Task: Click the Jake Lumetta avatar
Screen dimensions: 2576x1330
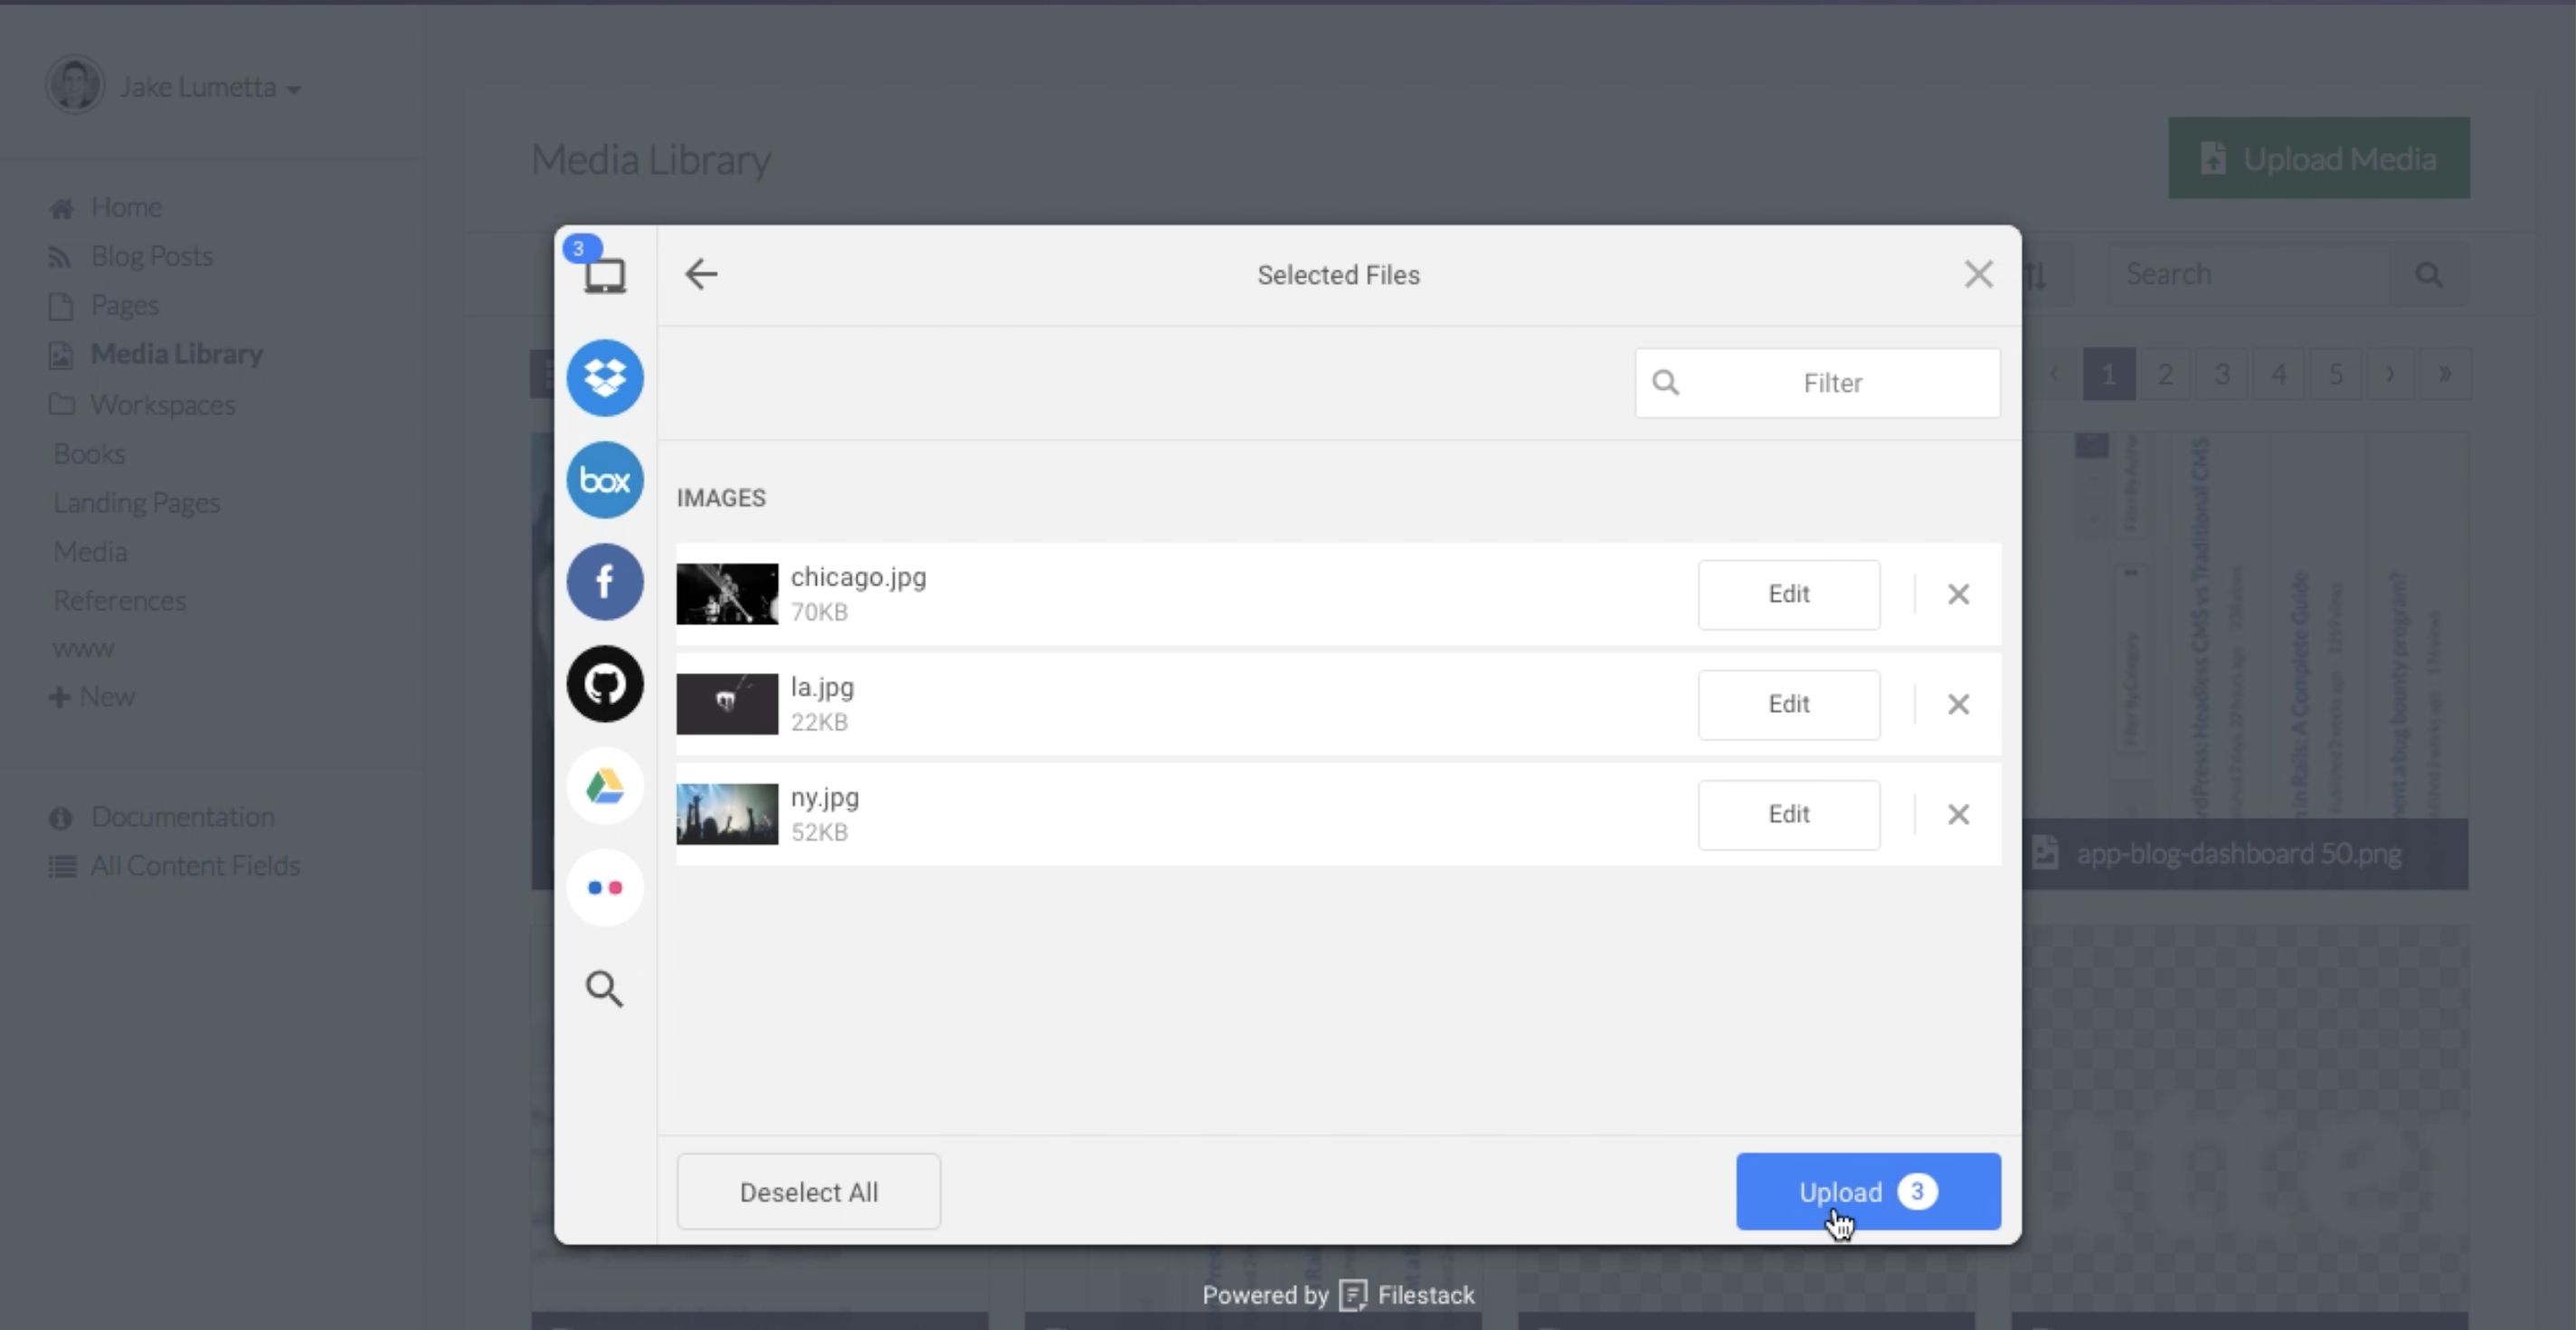Action: (x=75, y=85)
